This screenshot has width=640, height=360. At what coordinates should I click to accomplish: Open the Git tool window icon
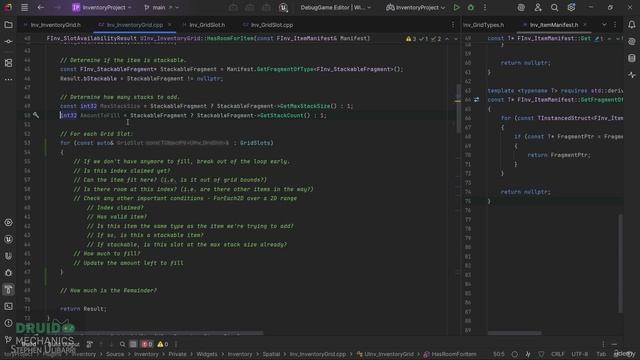tap(8, 340)
